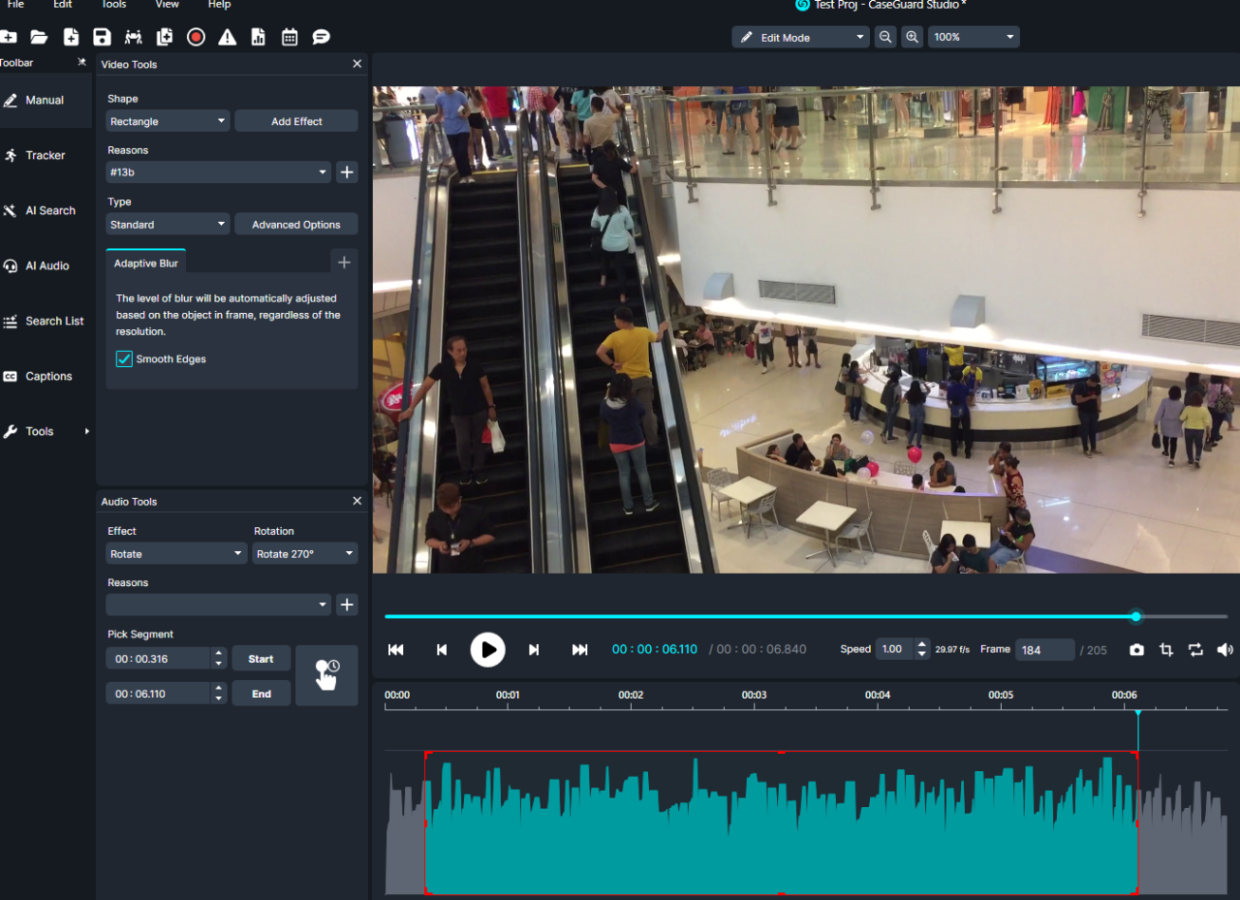The width and height of the screenshot is (1240, 900).
Task: Click the snapshot camera icon
Action: coord(1136,650)
